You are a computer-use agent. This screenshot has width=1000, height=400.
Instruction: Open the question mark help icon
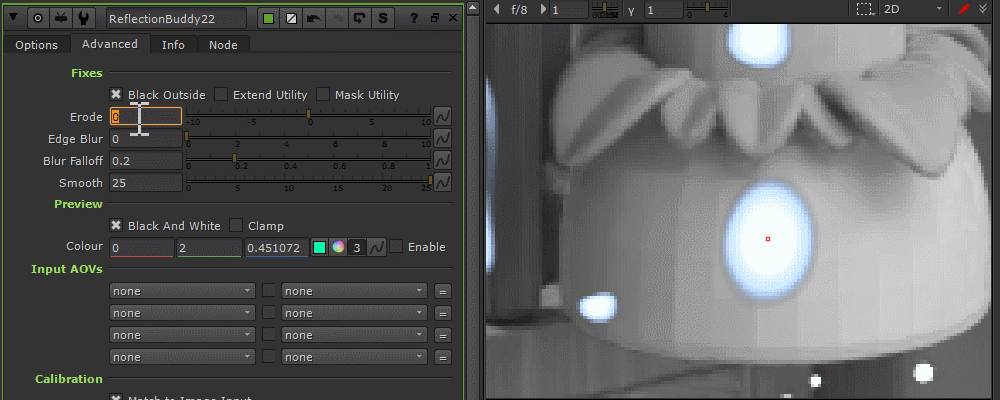[413, 18]
